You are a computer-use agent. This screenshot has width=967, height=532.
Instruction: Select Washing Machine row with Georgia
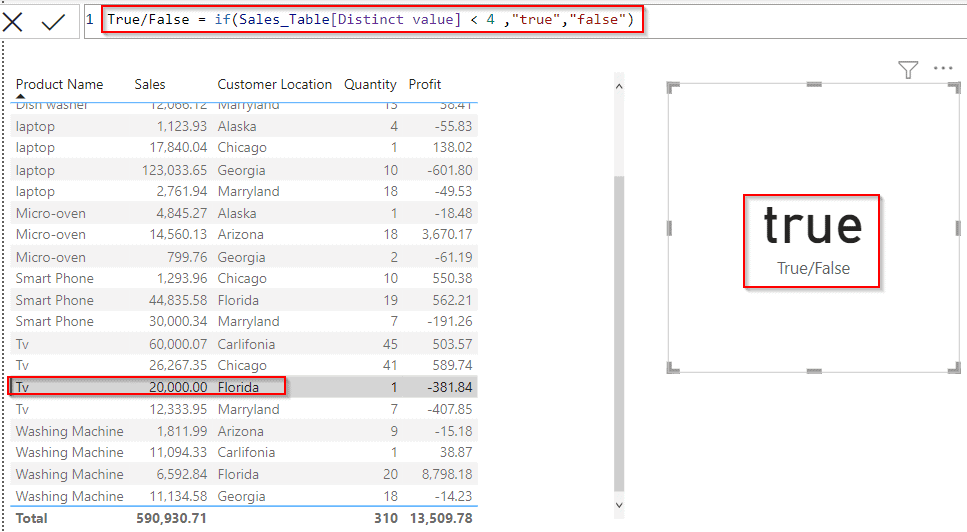coord(244,496)
